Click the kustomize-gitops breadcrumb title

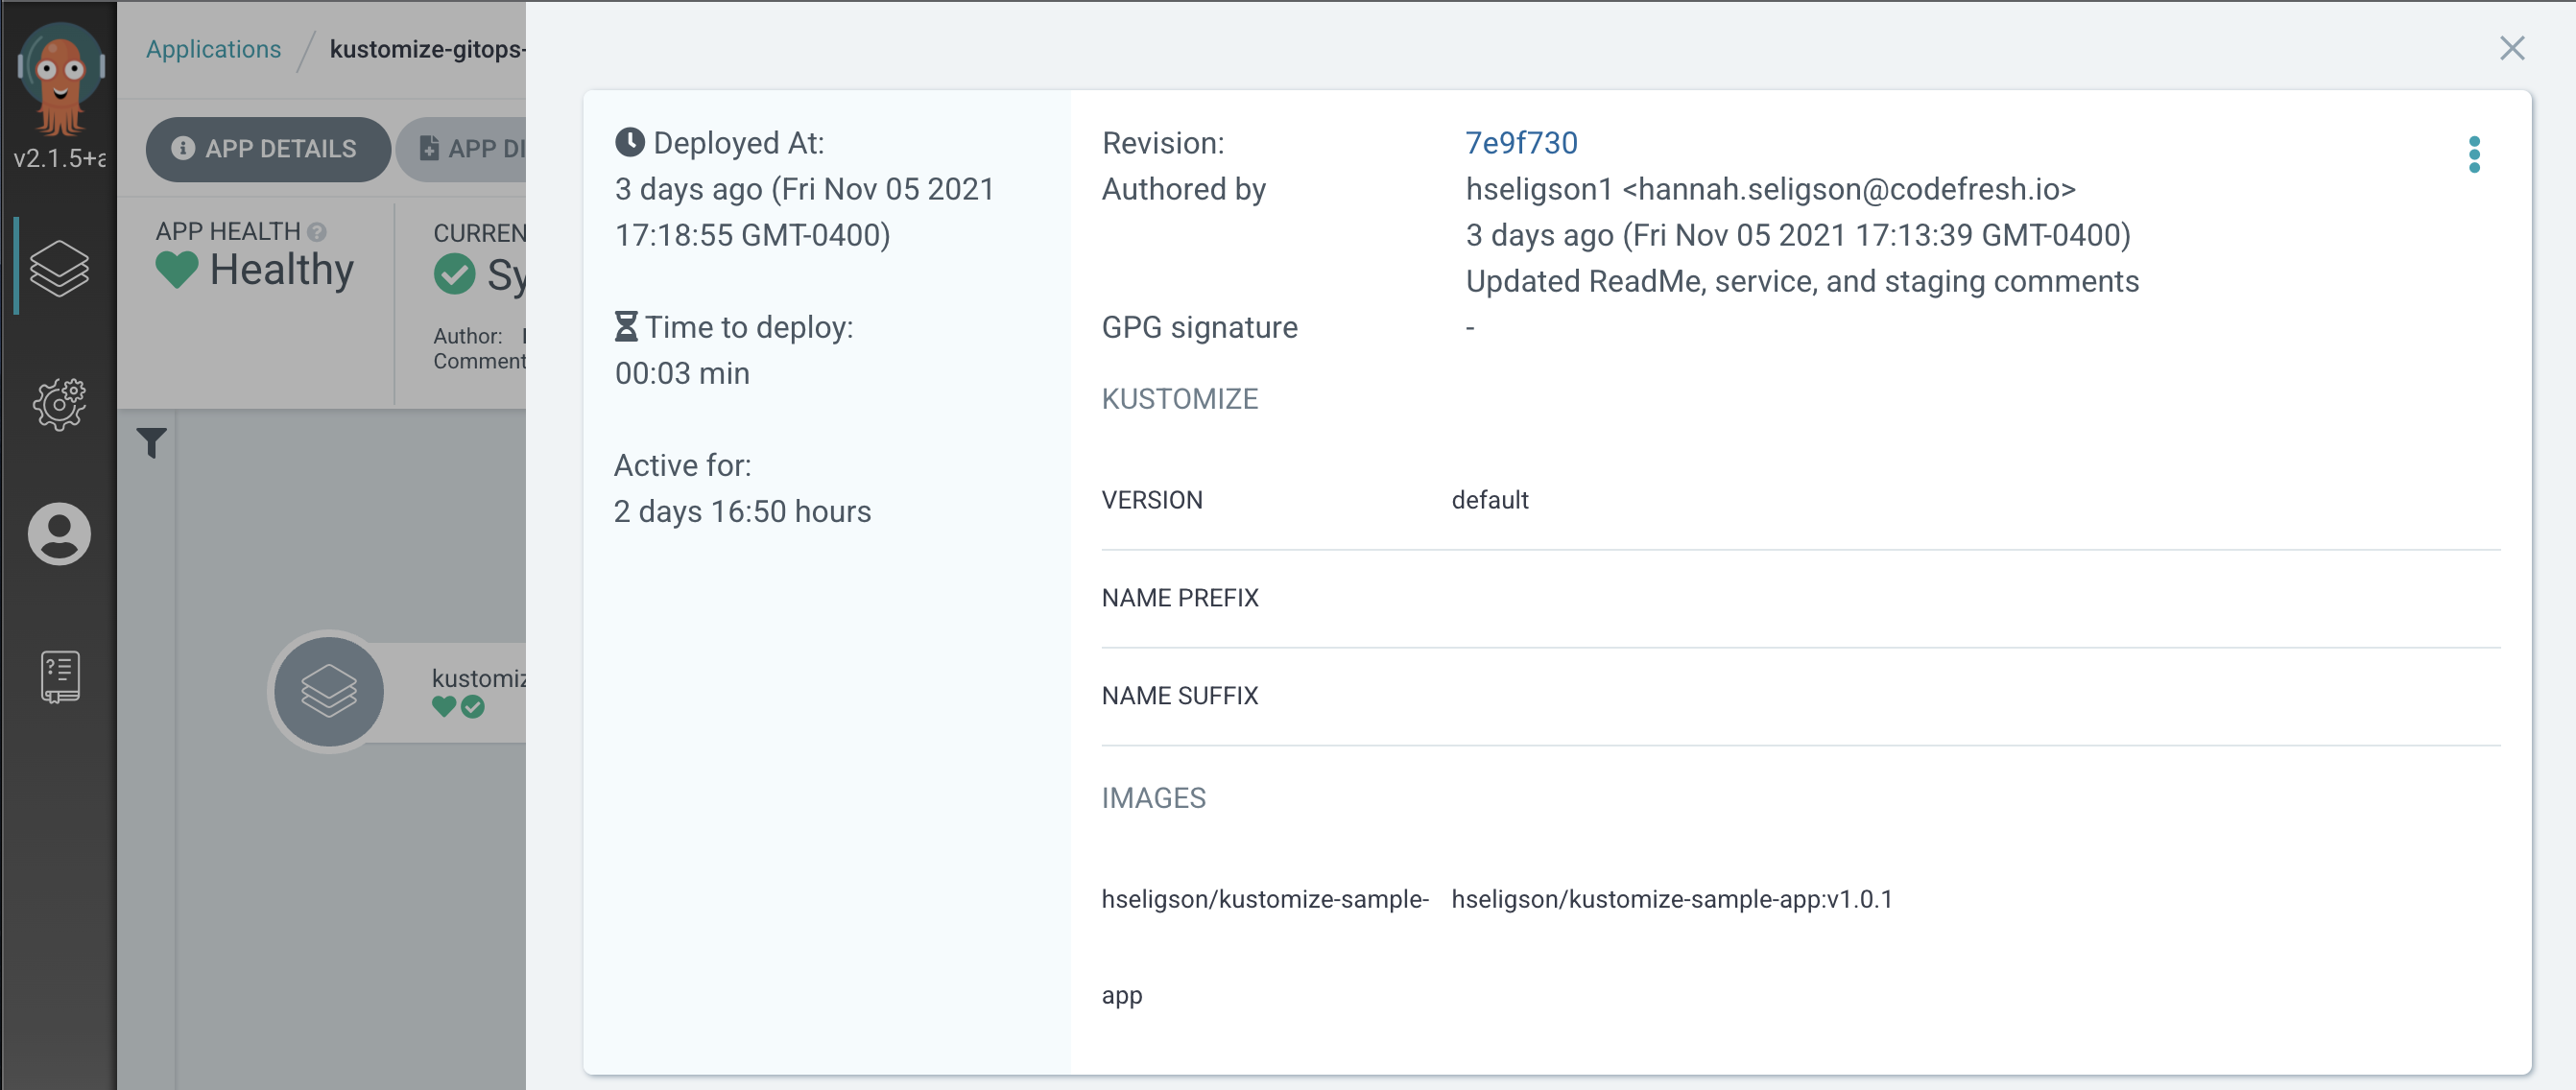(x=427, y=49)
